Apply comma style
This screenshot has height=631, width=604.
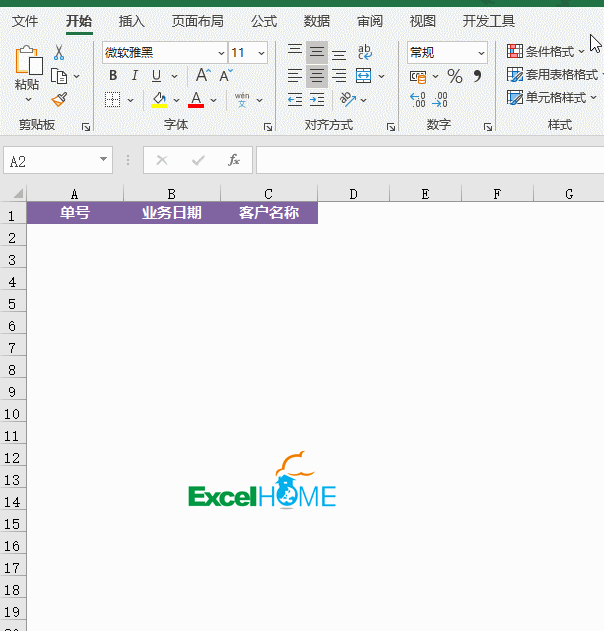pos(477,76)
